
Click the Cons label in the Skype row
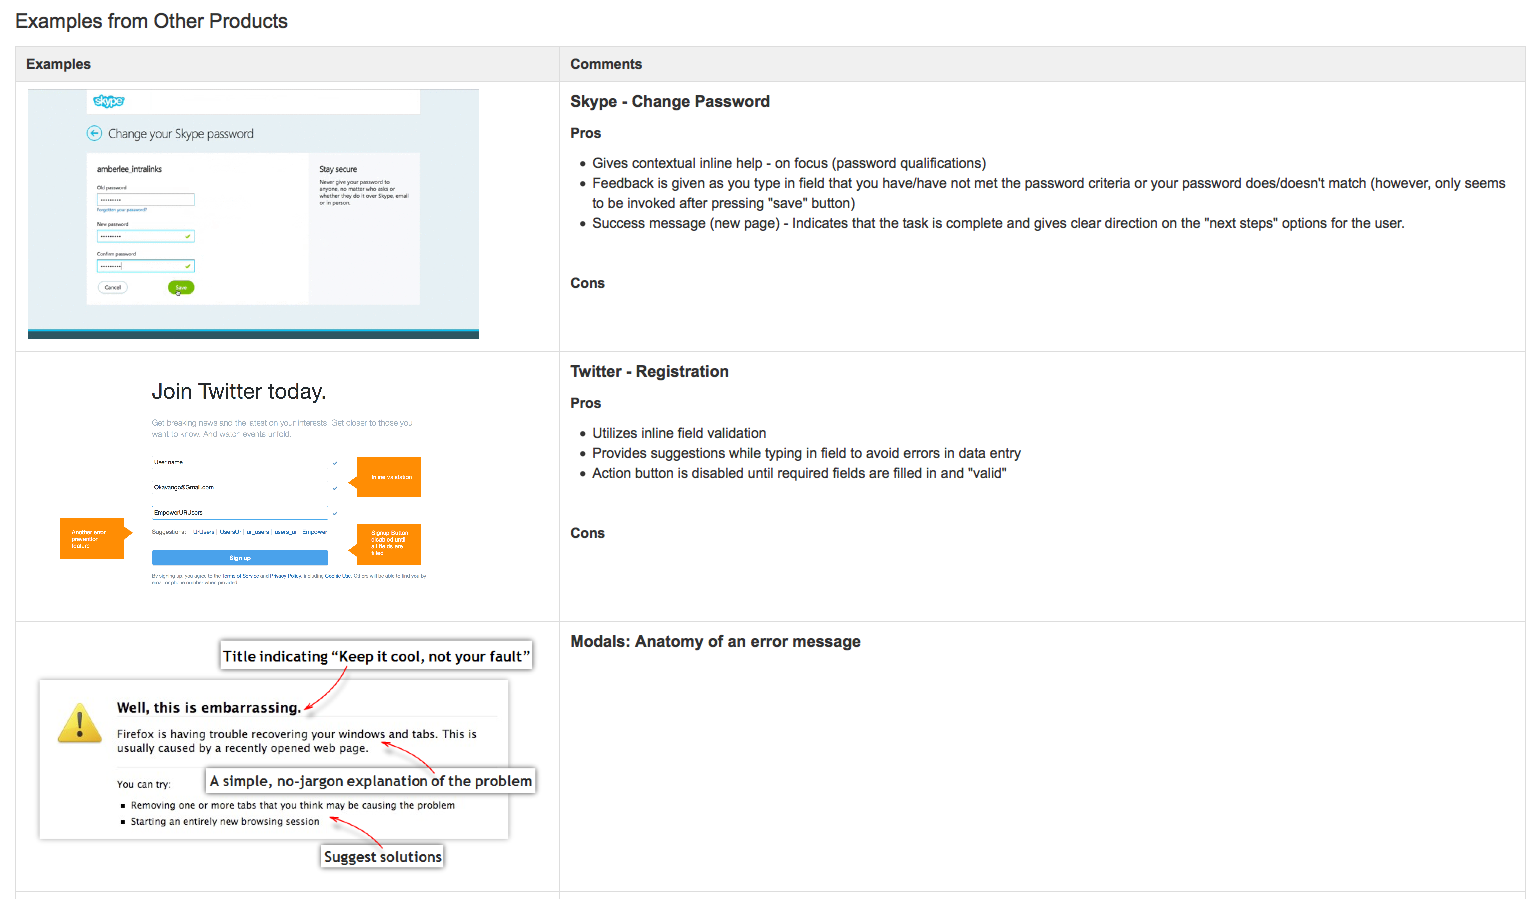[587, 283]
